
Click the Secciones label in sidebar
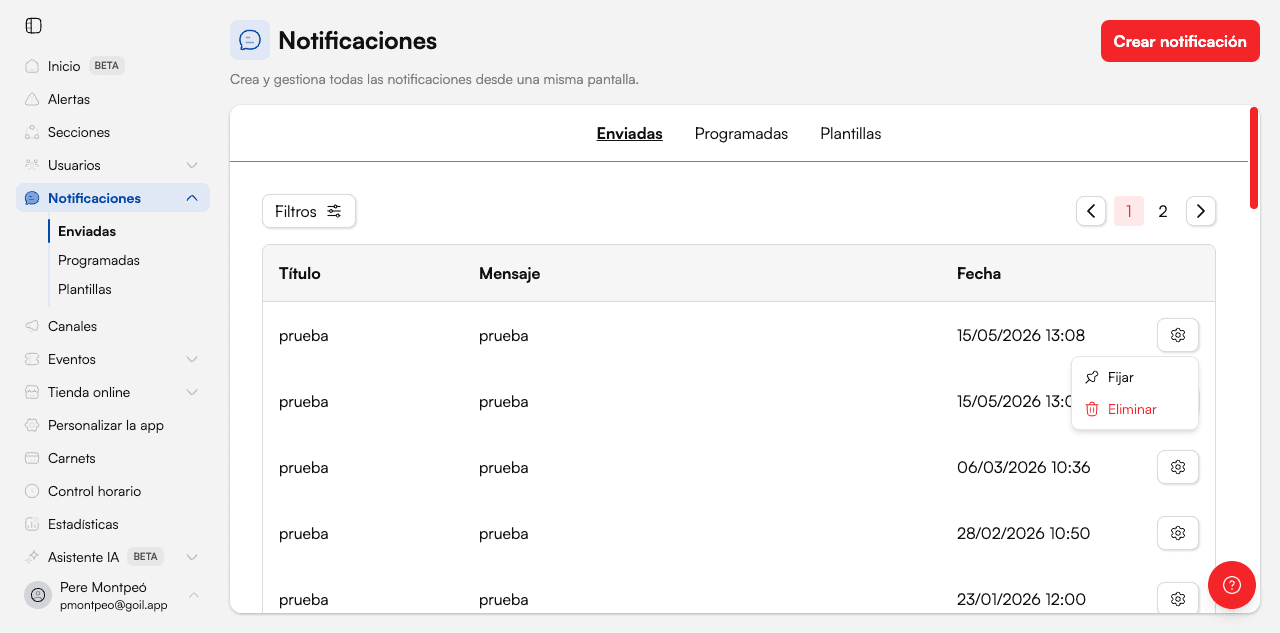79,132
